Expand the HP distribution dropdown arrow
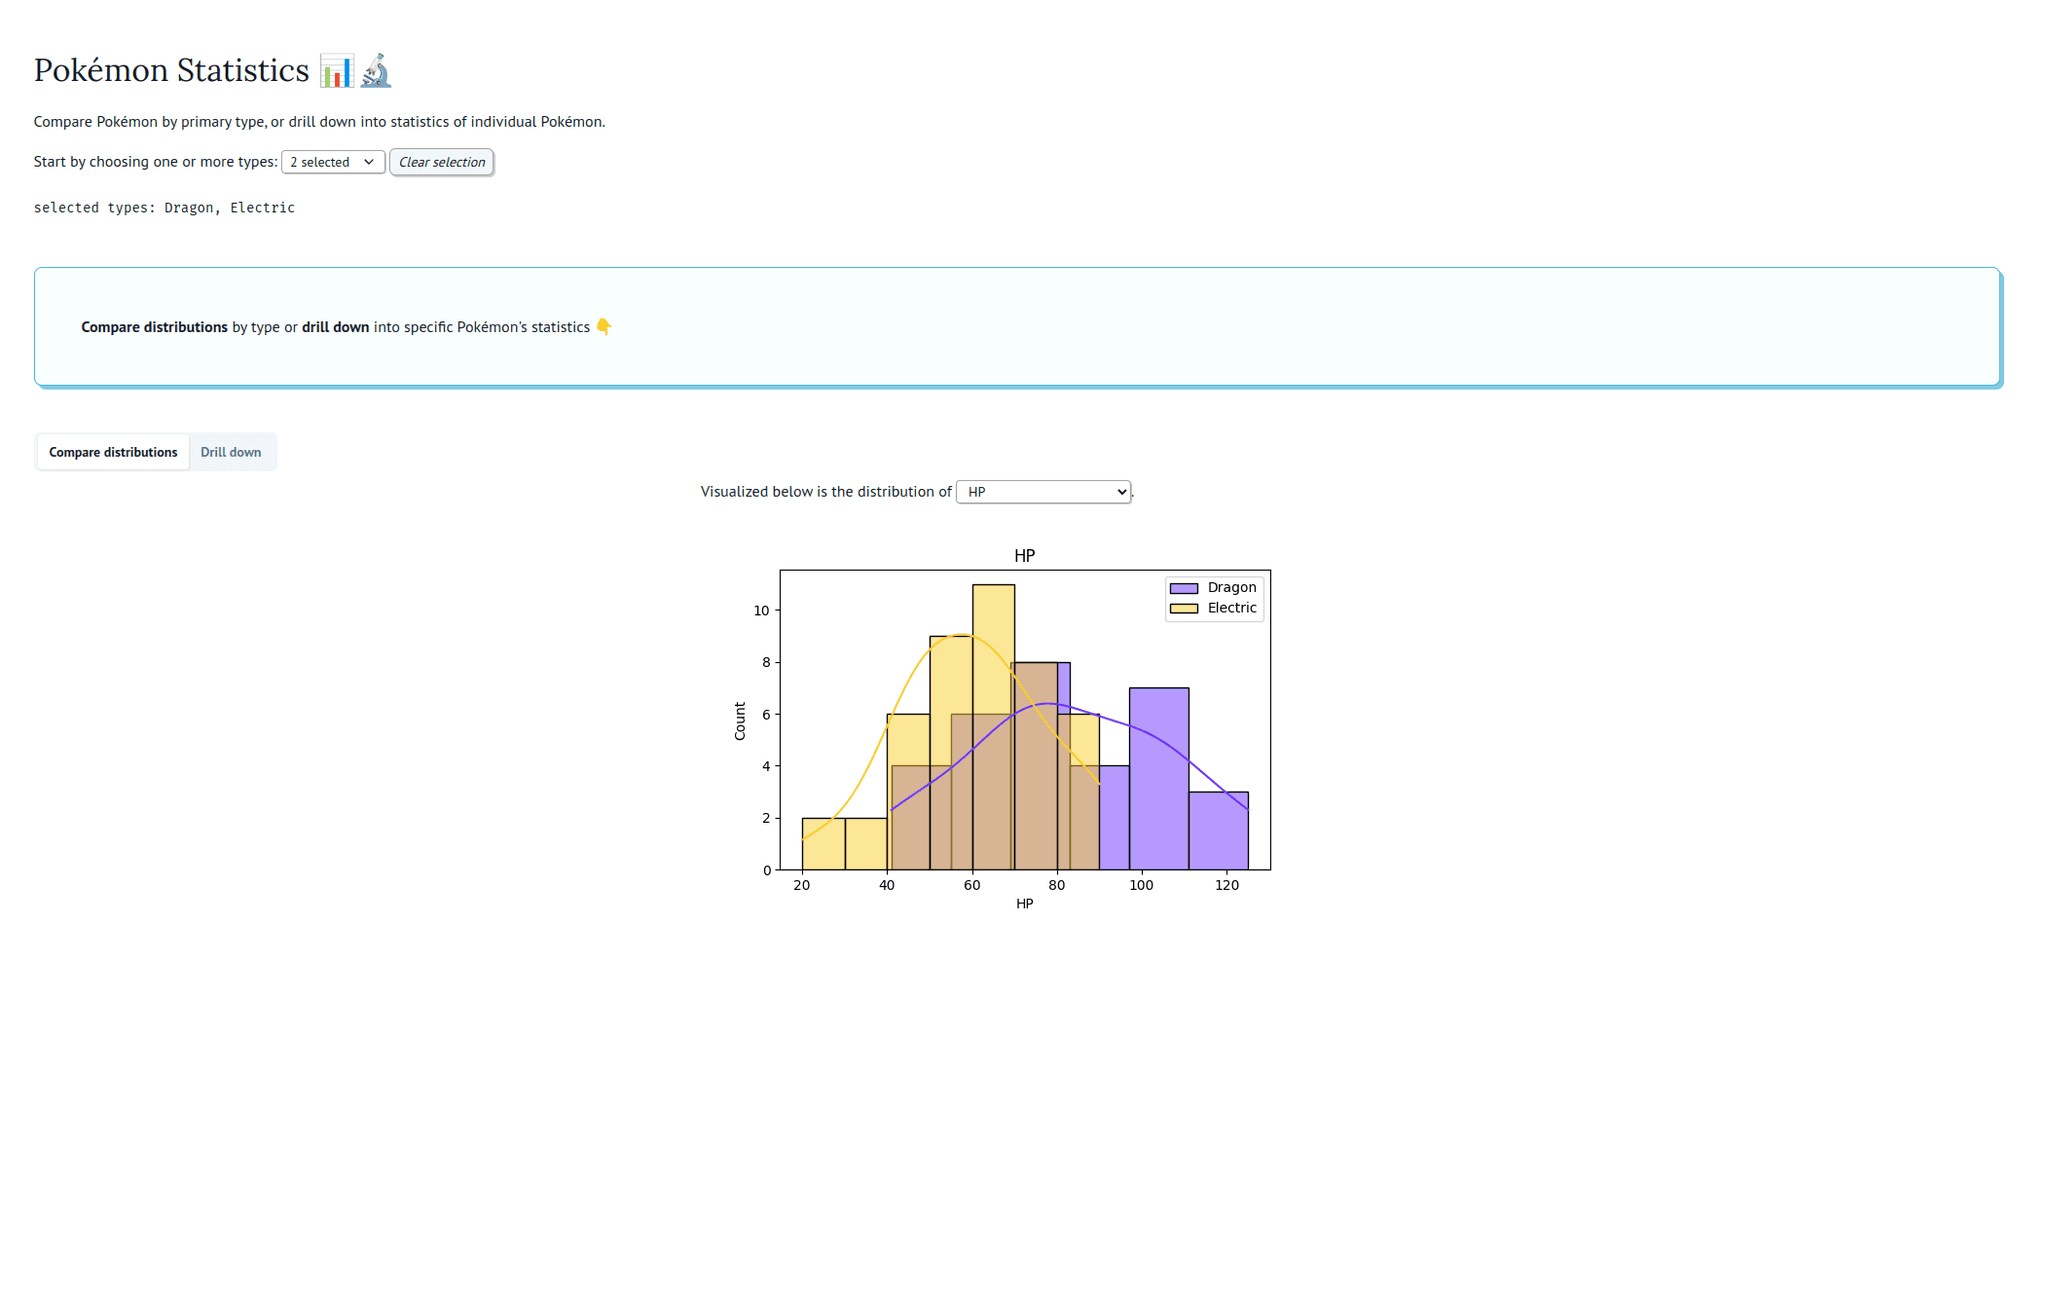Screen dimensions: 2048x1296 1119,491
